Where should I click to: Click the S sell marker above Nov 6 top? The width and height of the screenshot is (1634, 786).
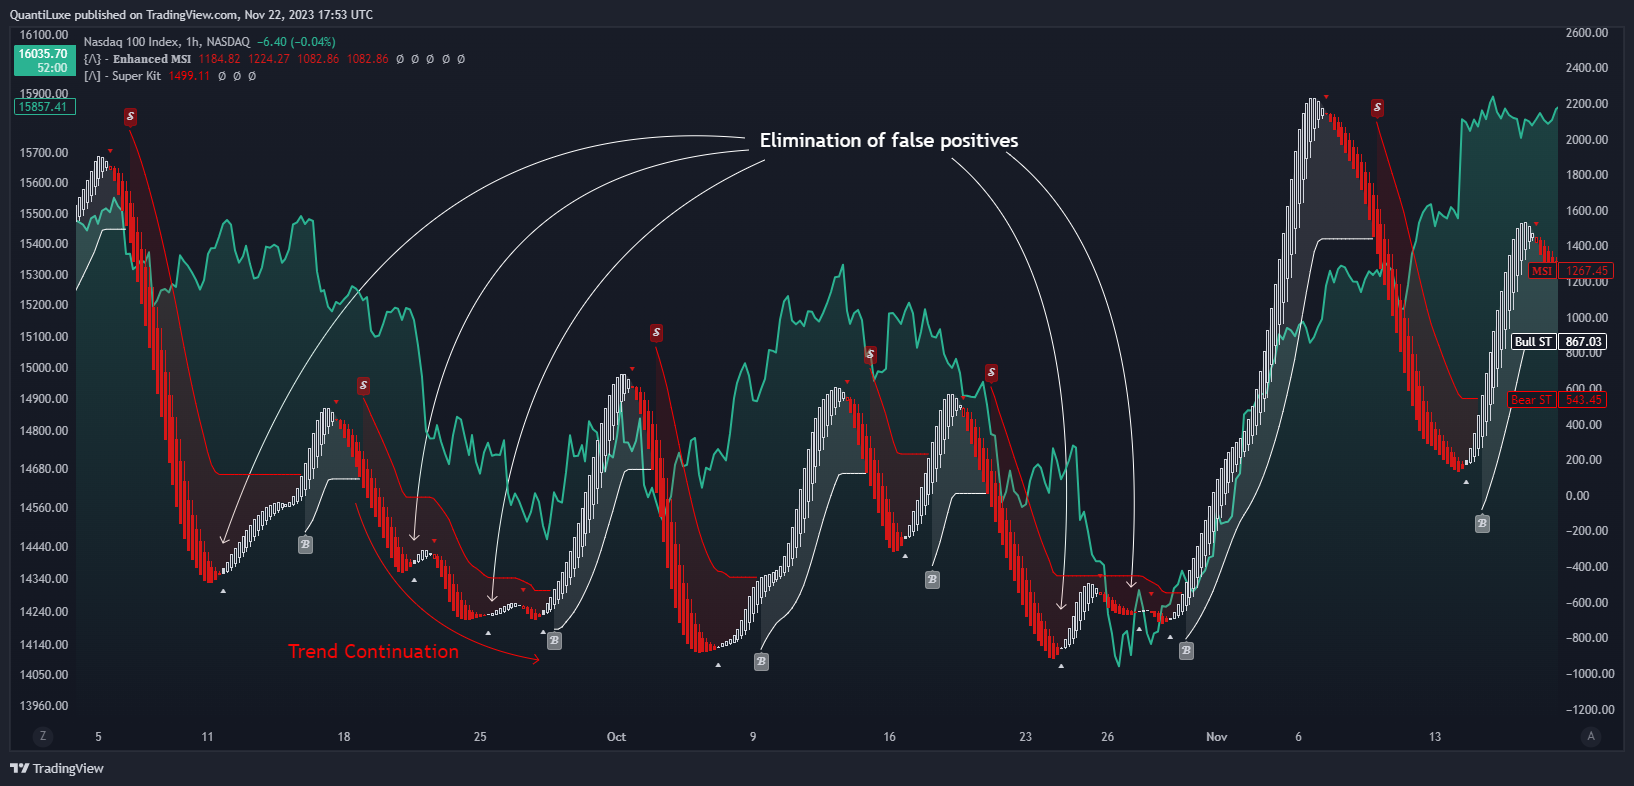(1377, 108)
